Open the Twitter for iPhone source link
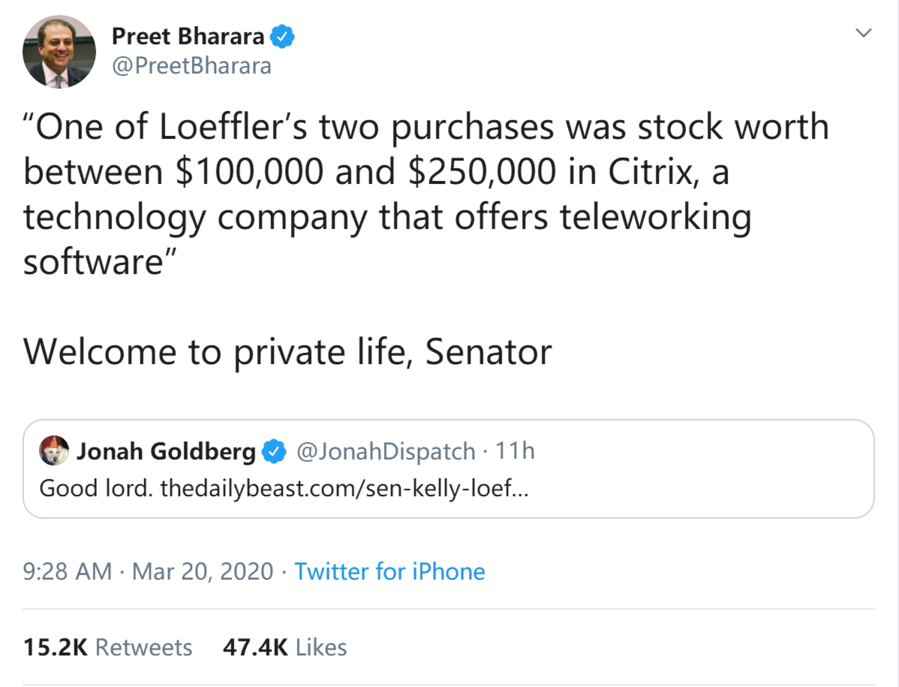The width and height of the screenshot is (899, 687). click(x=389, y=572)
